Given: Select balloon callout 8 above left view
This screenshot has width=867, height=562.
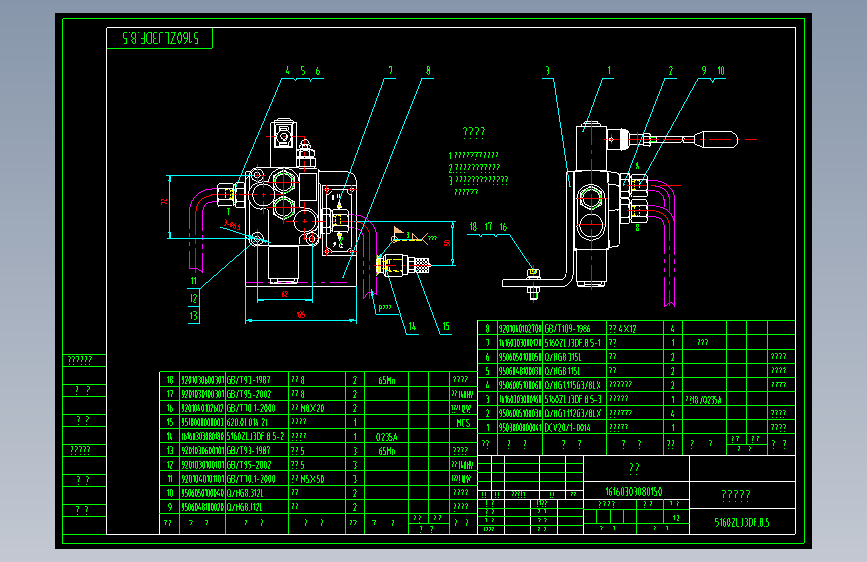Looking at the screenshot, I should [428, 70].
